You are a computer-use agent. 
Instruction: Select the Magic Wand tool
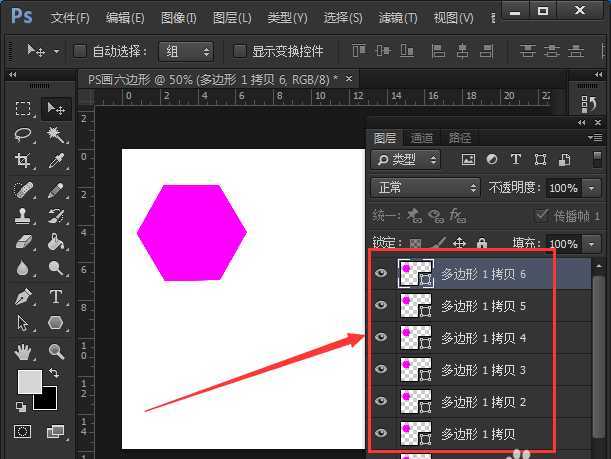(x=56, y=135)
